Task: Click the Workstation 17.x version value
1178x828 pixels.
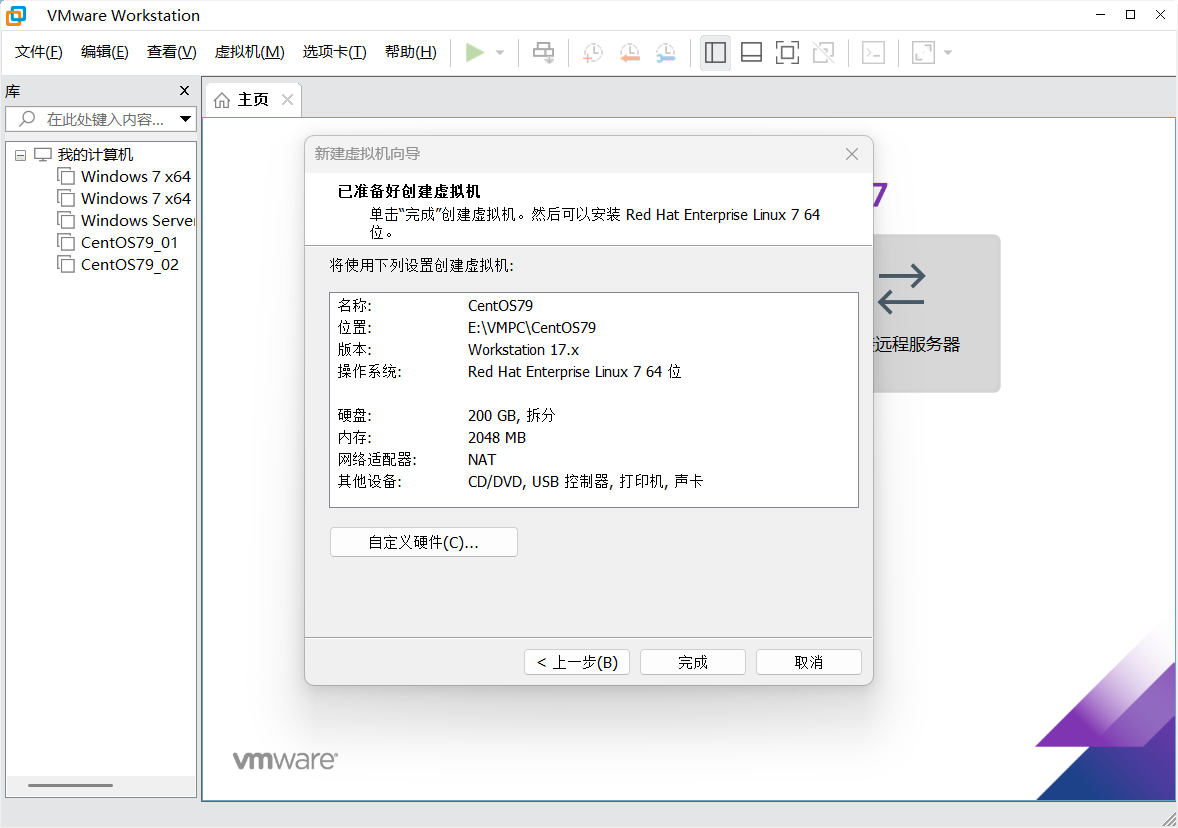Action: point(524,350)
